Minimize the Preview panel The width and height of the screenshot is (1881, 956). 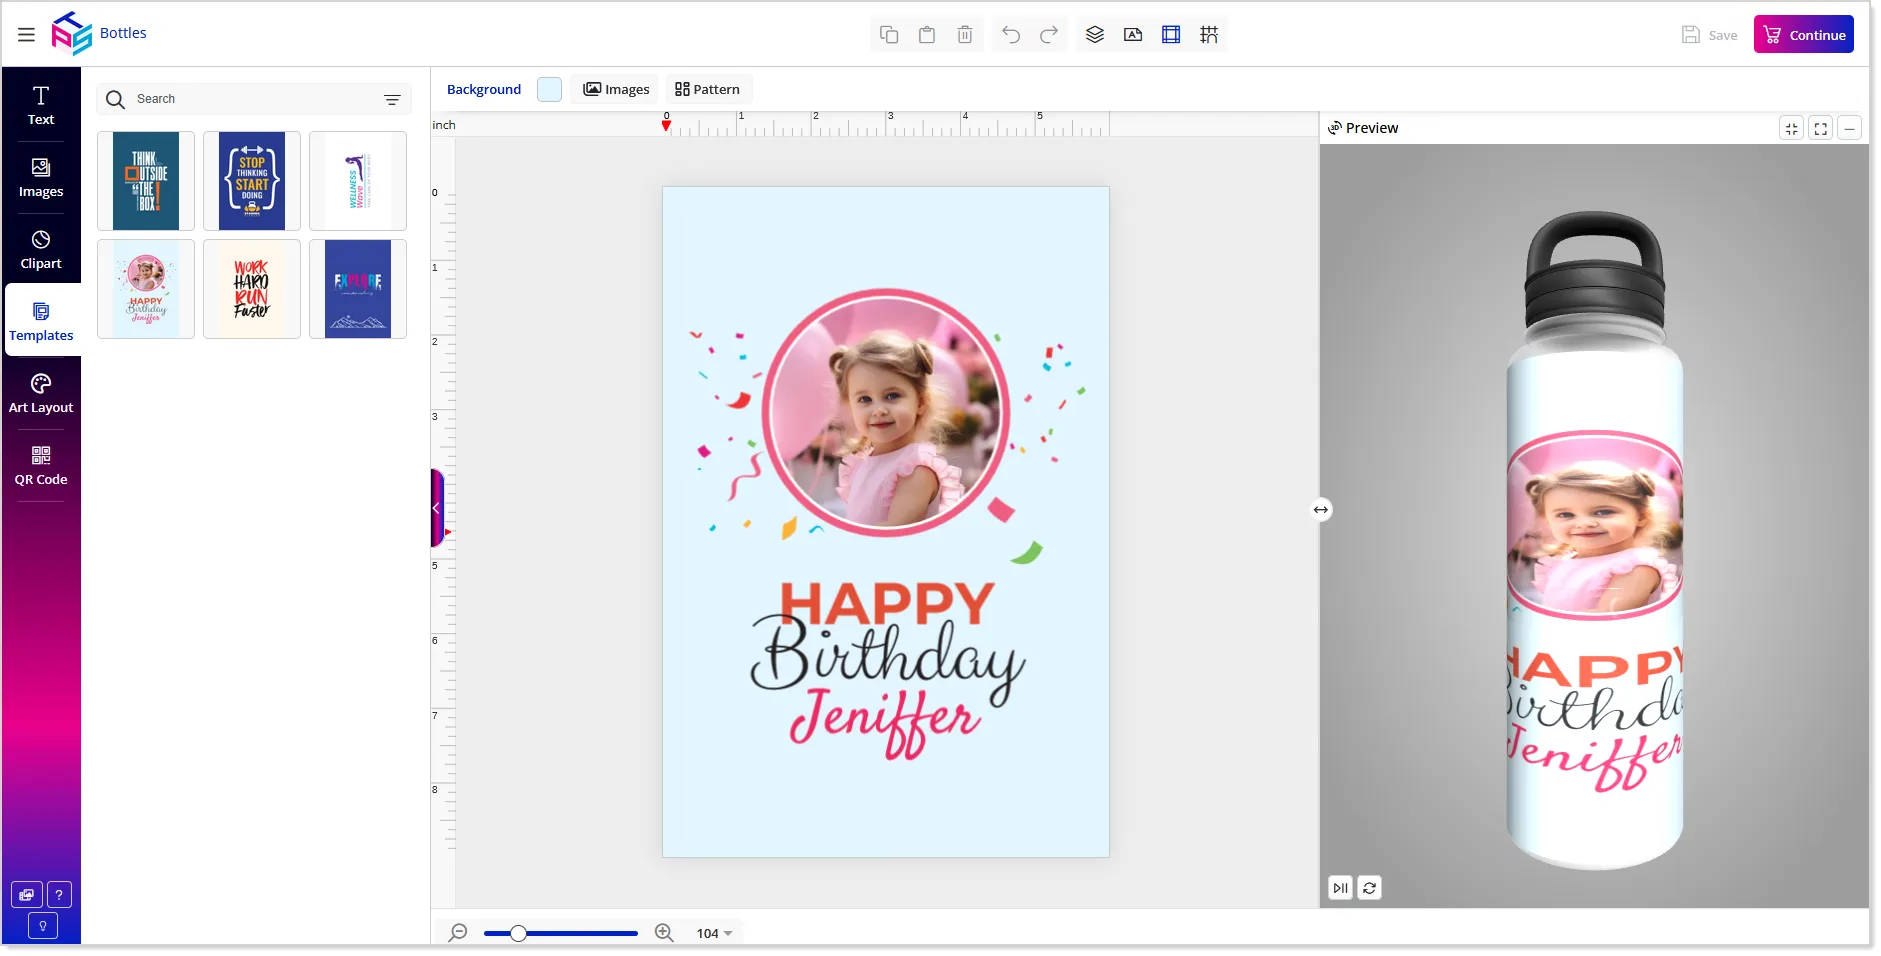pos(1850,128)
